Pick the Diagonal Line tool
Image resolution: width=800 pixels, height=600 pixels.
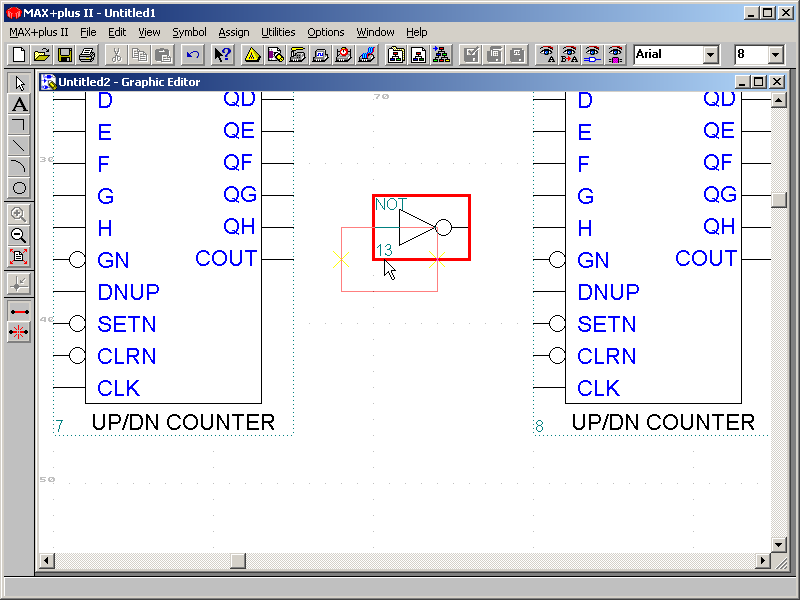[19, 146]
